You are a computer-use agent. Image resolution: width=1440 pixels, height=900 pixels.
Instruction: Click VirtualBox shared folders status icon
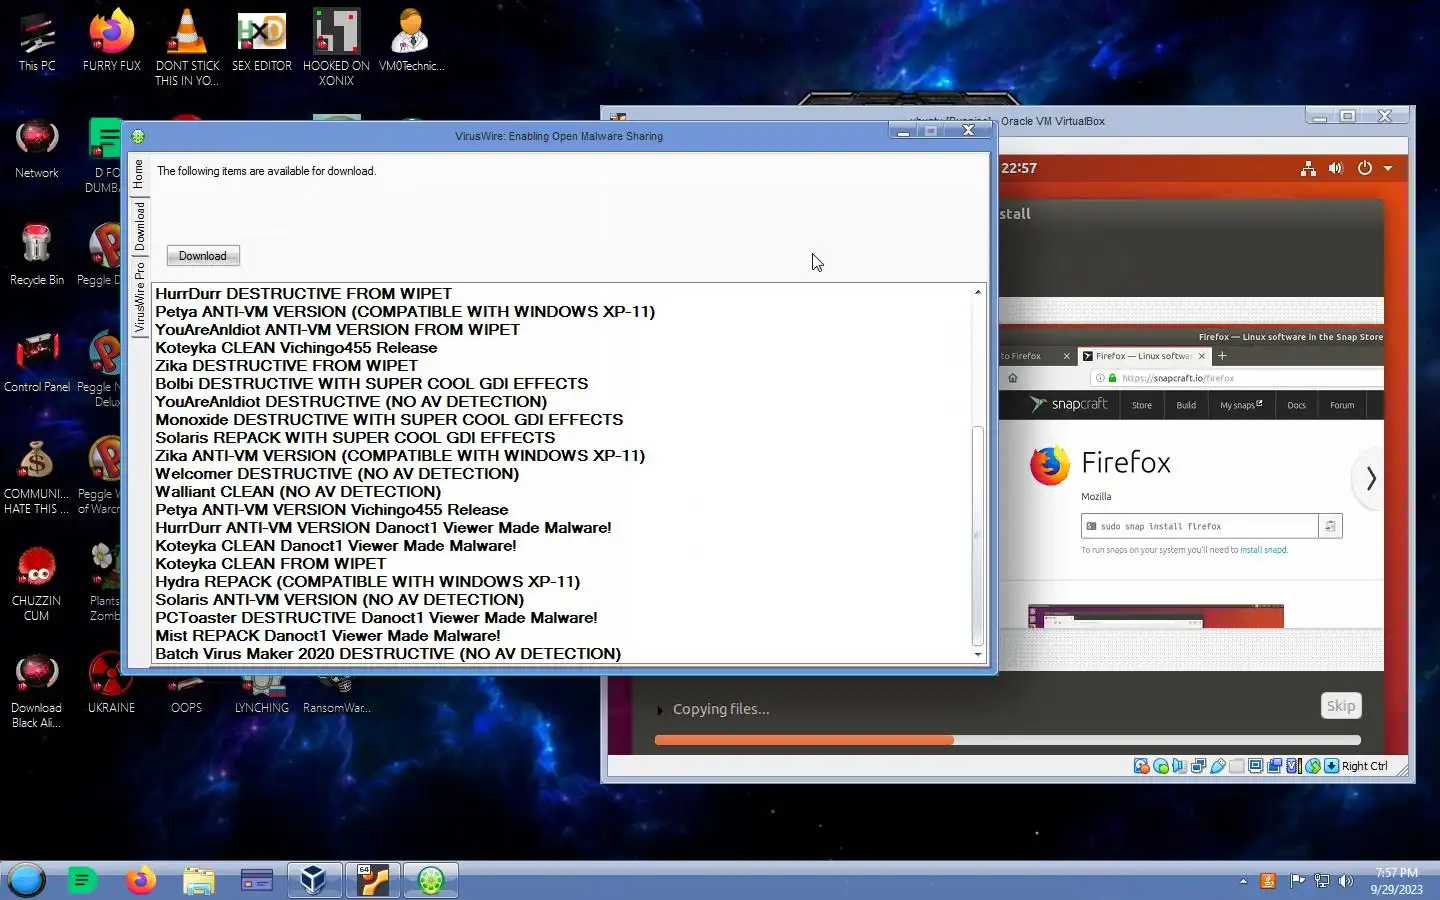click(x=1237, y=766)
